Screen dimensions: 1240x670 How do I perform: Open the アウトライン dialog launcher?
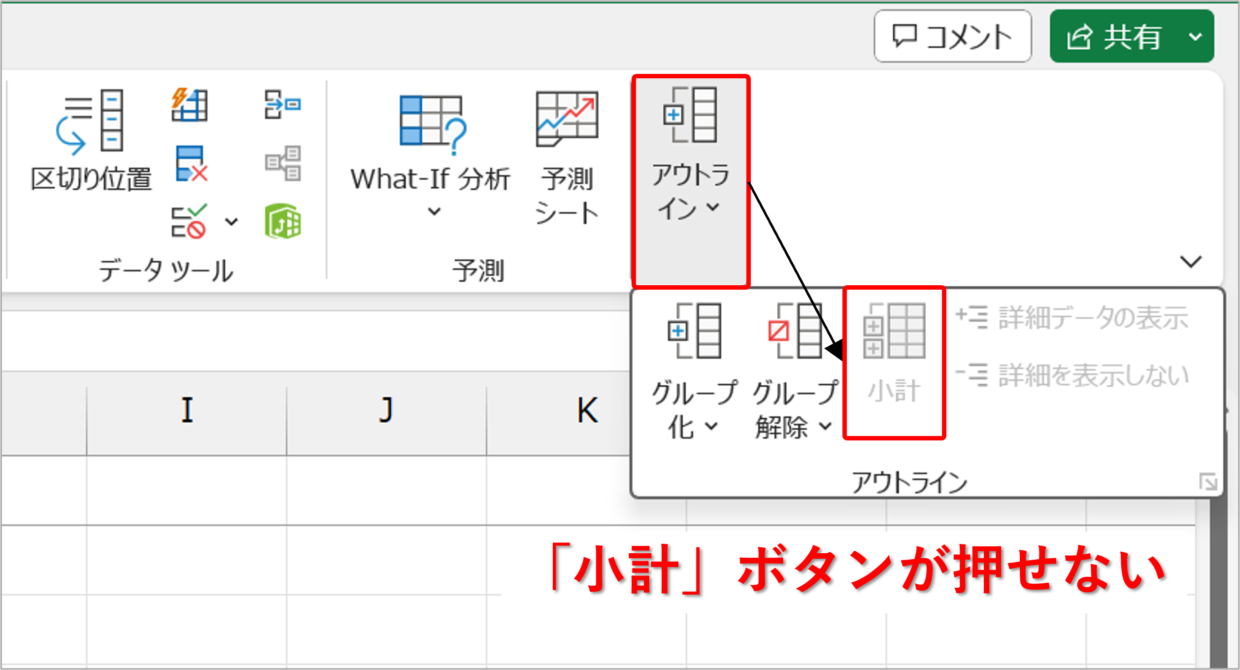[1209, 483]
